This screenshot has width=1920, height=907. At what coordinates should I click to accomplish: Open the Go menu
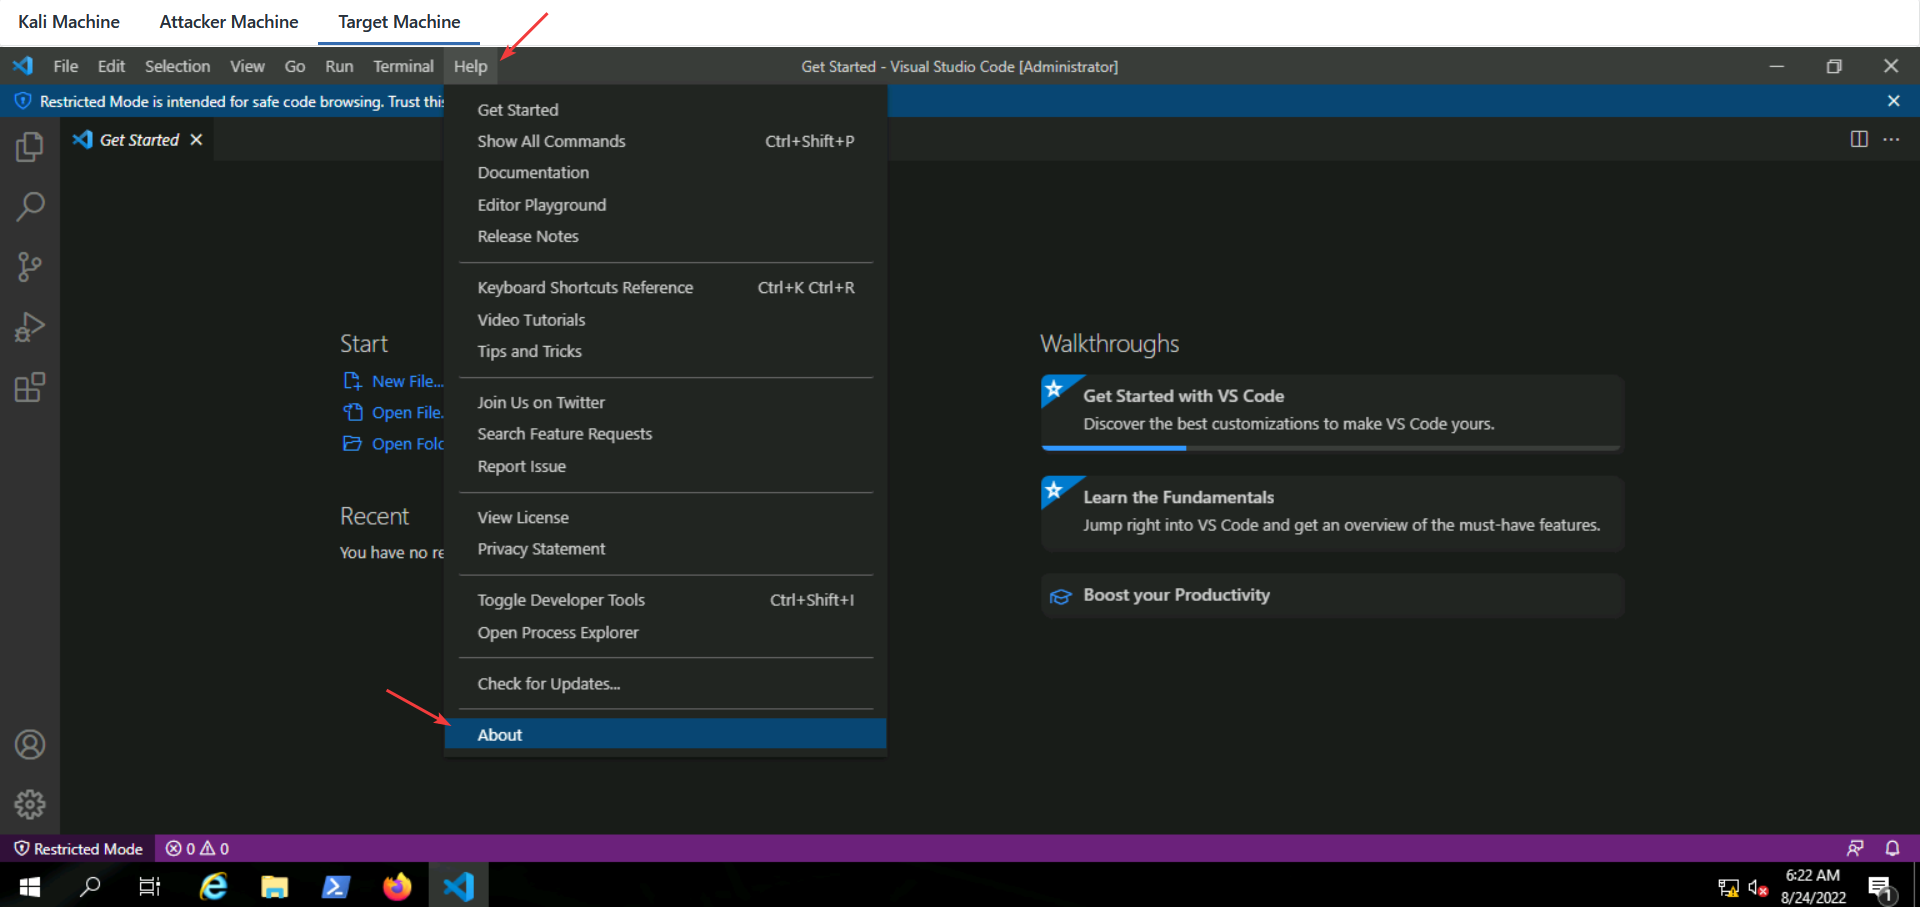tap(295, 66)
